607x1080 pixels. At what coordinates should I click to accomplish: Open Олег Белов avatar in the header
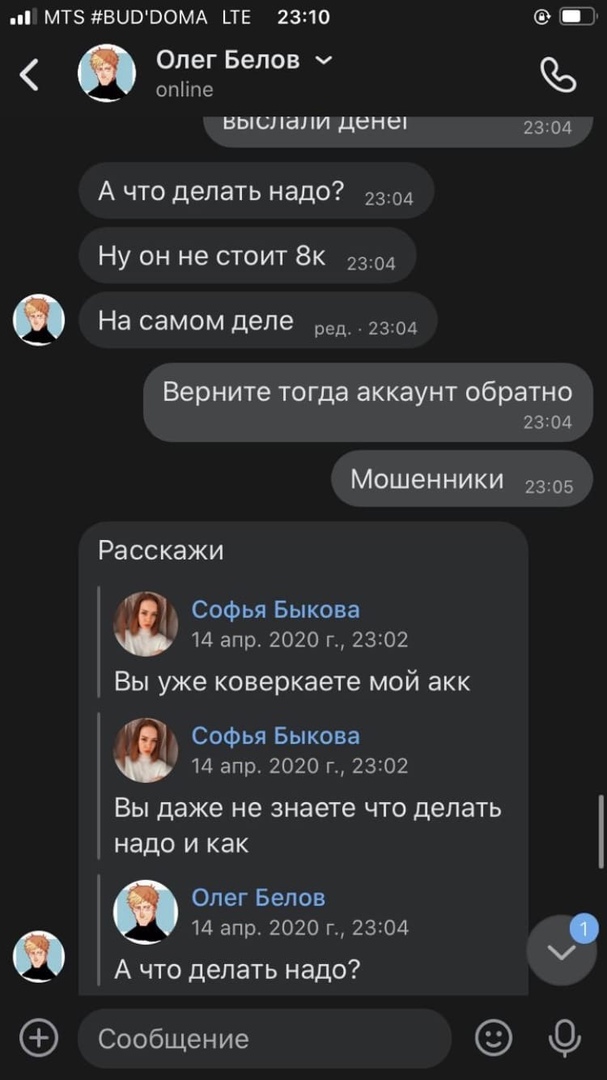click(107, 74)
